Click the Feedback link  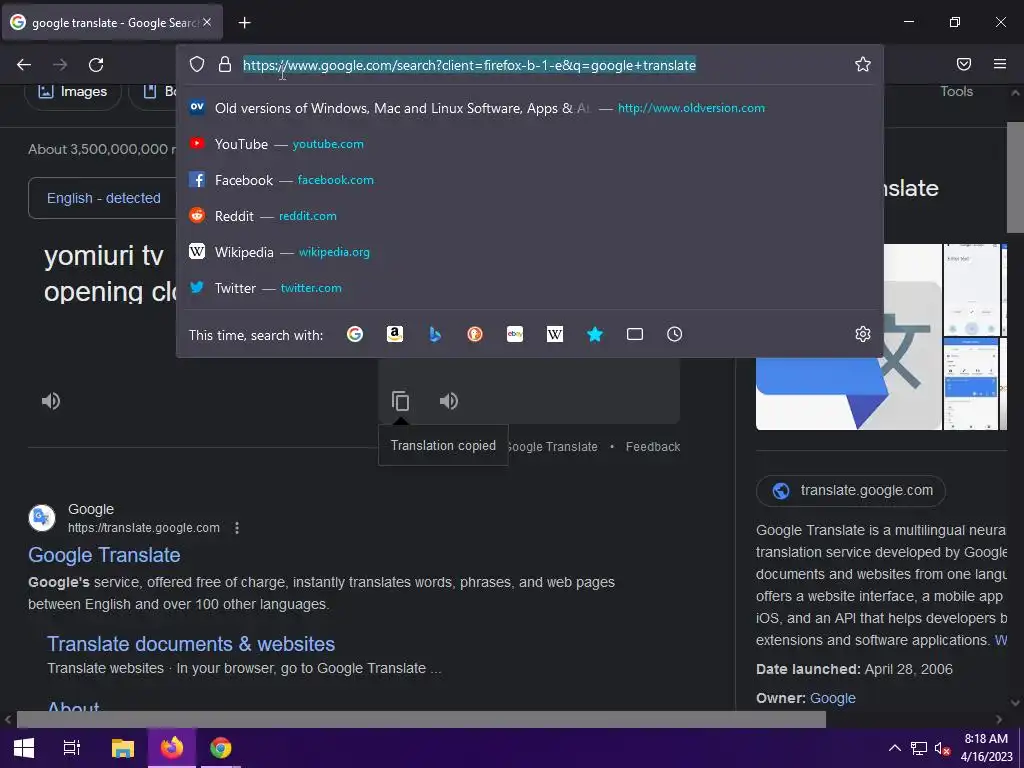[652, 447]
